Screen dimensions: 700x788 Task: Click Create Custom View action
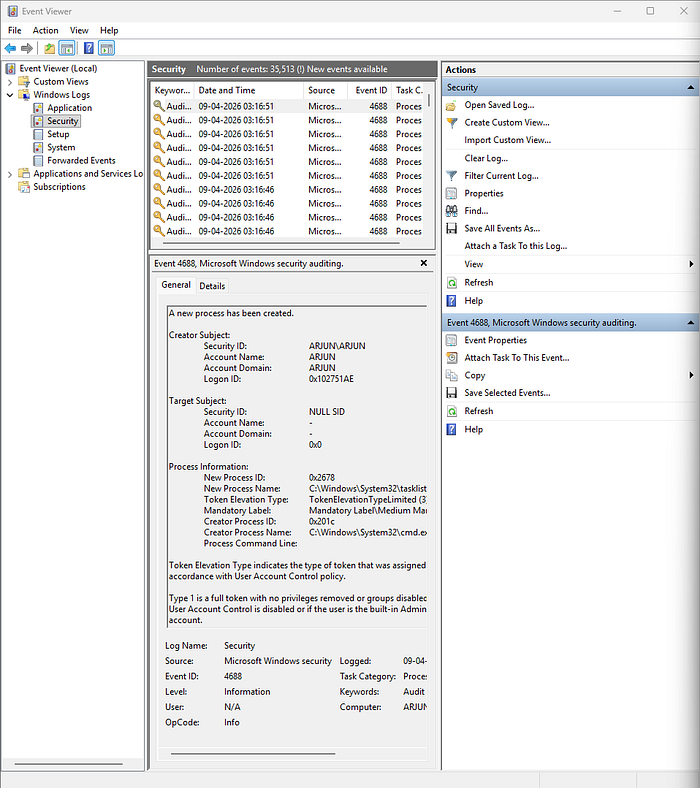[507, 123]
